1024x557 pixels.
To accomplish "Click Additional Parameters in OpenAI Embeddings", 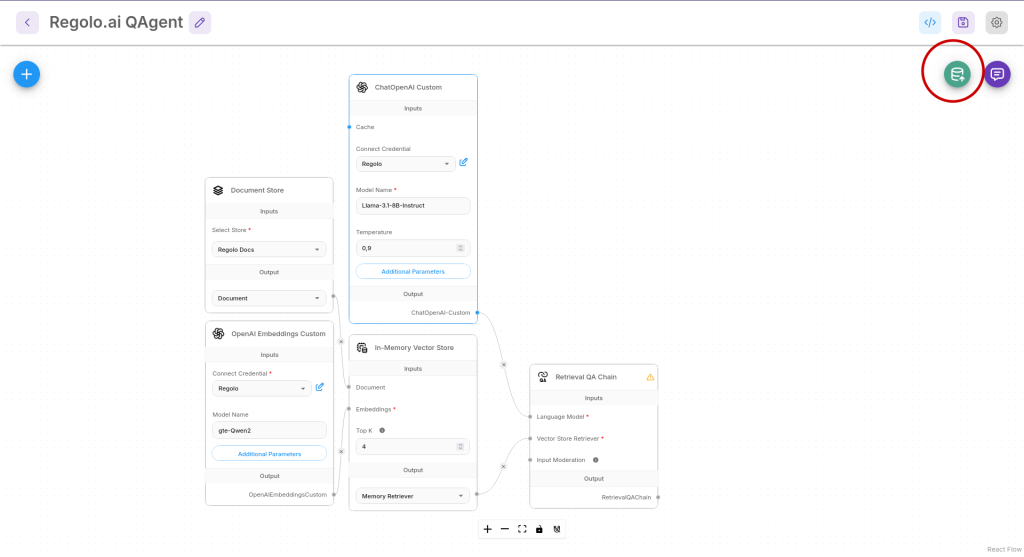I will 269,454.
